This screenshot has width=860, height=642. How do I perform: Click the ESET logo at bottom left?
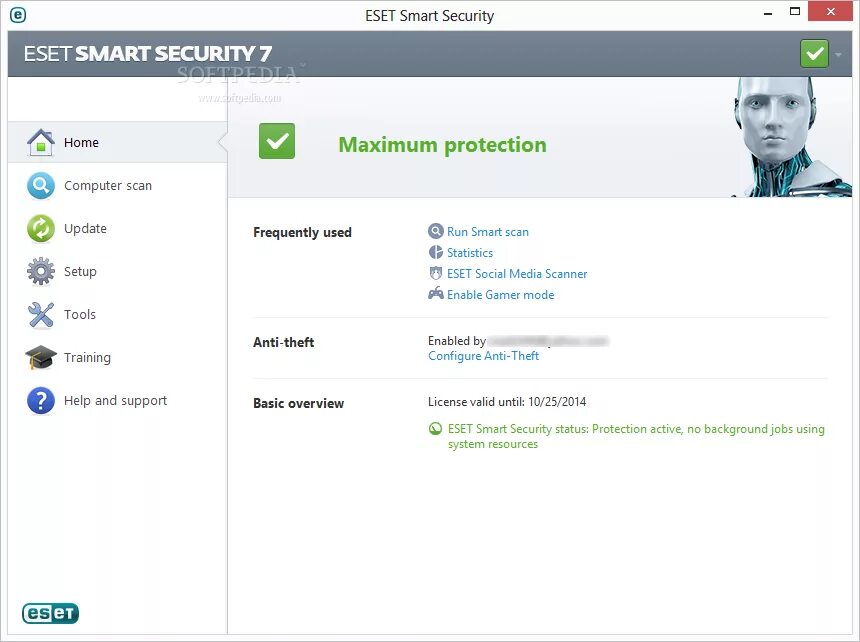pos(50,613)
